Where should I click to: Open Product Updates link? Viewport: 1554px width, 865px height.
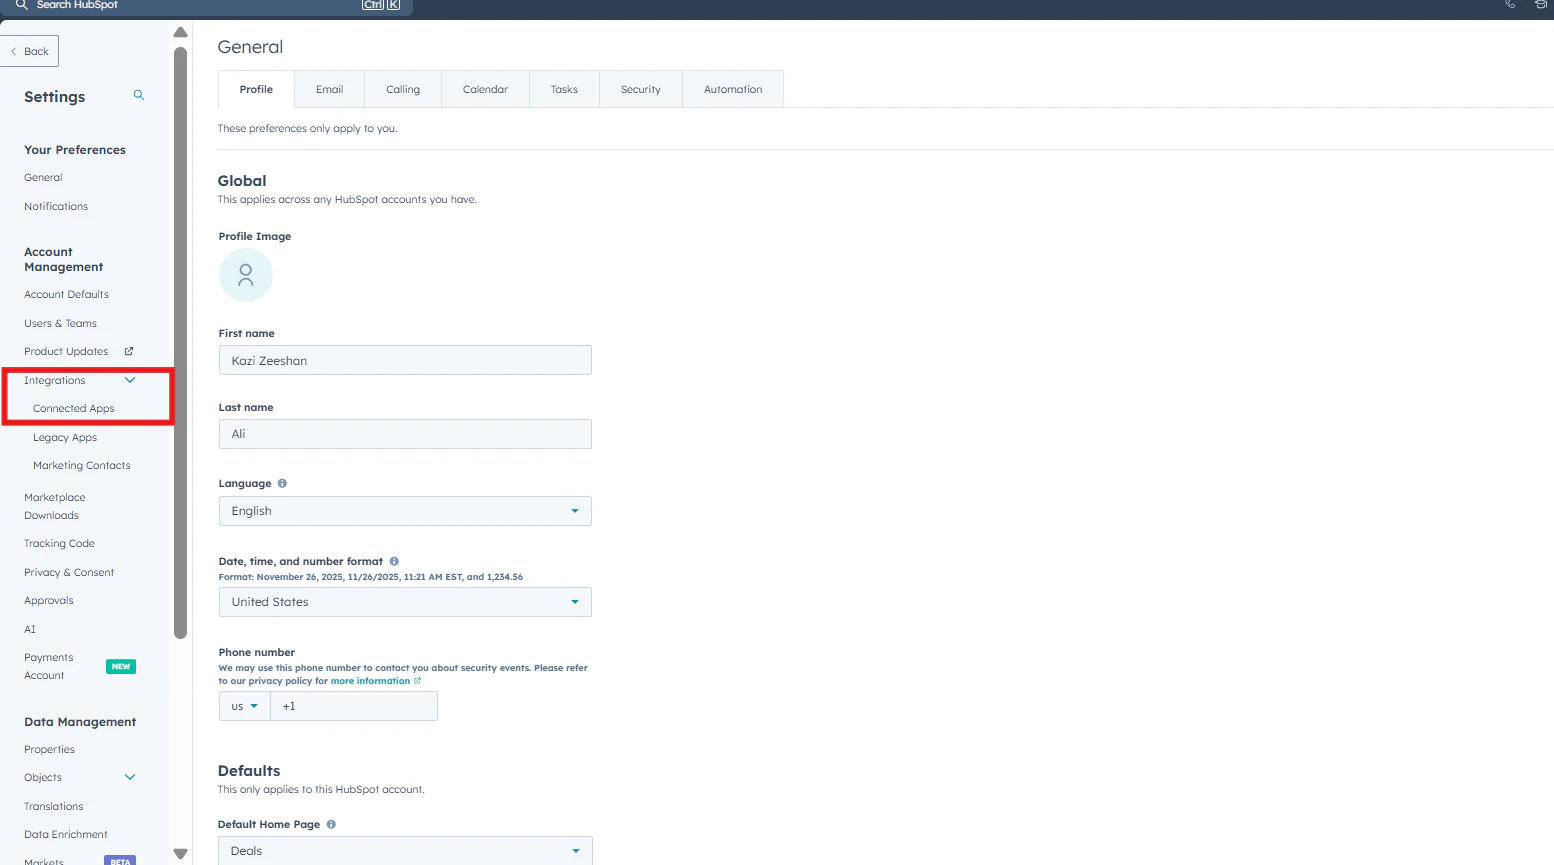point(66,351)
